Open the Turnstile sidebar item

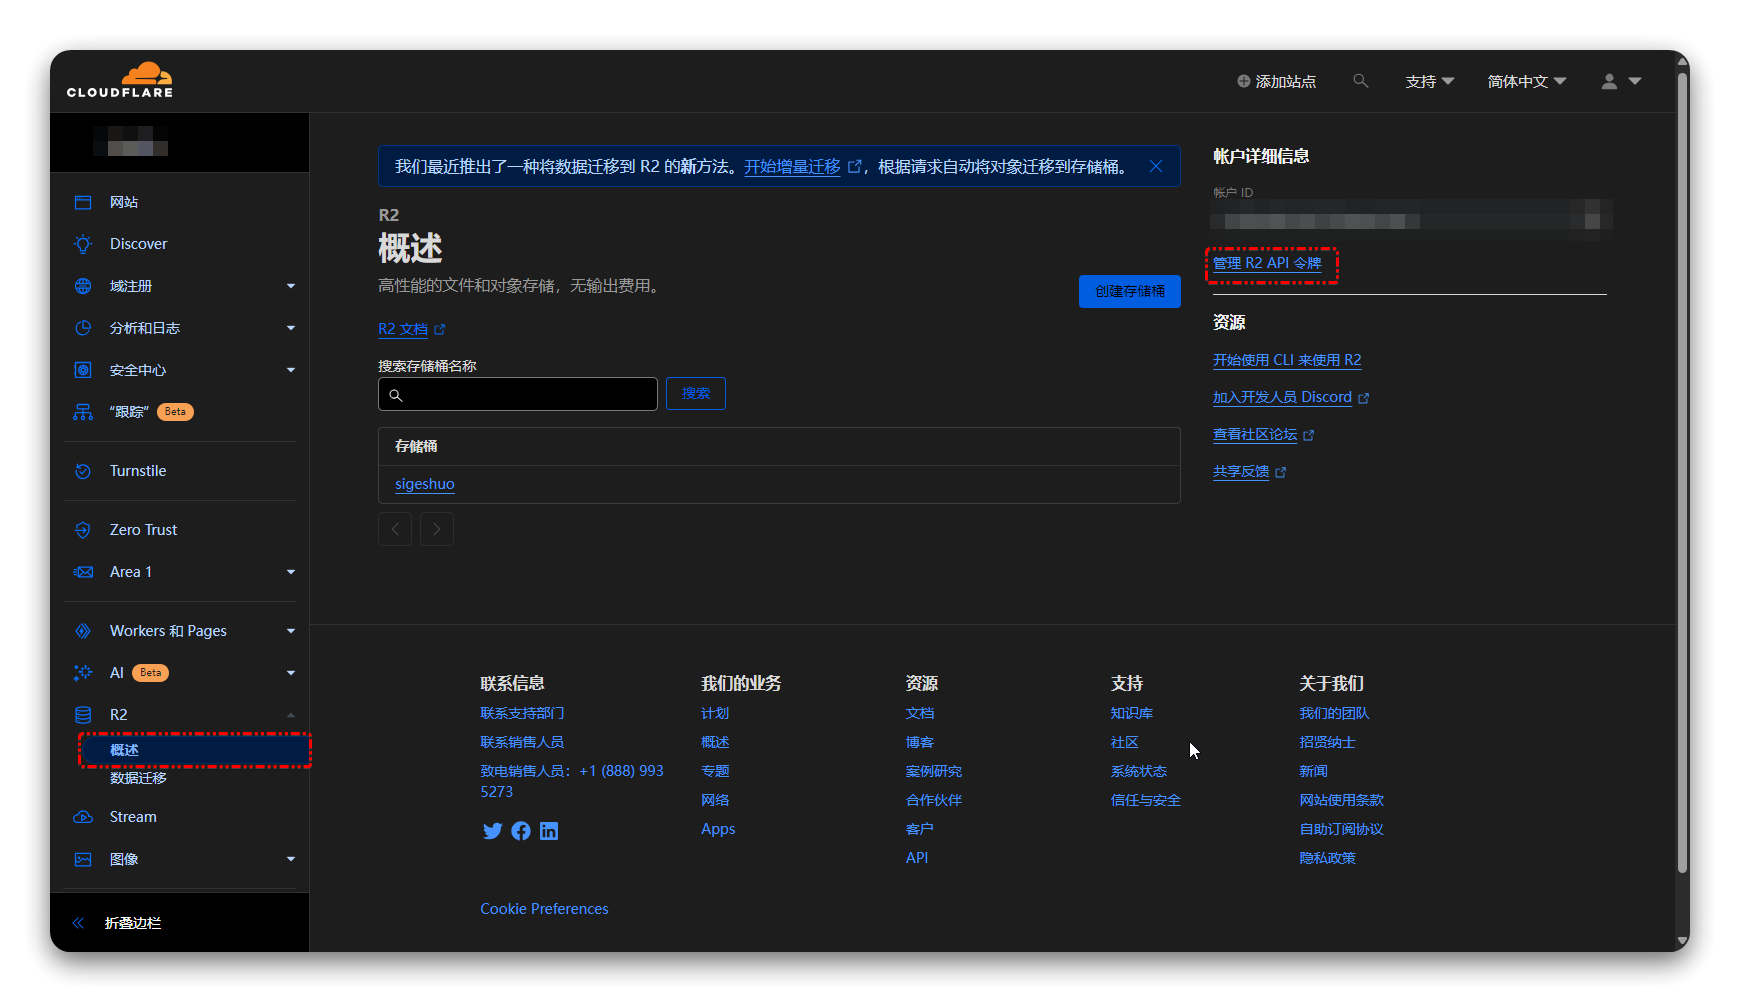coord(138,471)
